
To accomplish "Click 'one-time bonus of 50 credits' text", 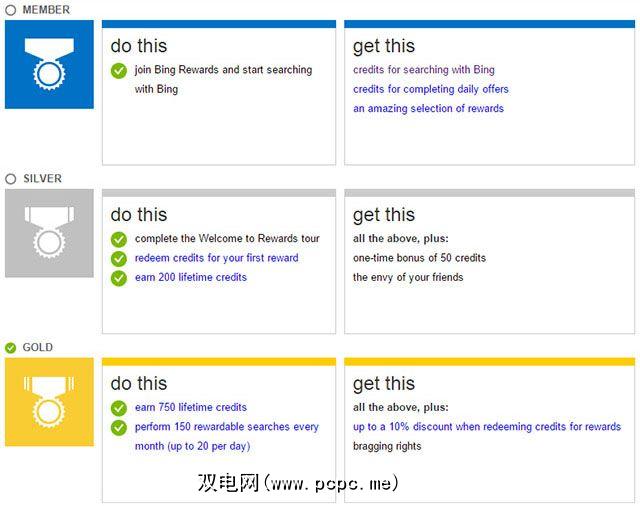I will 419,258.
